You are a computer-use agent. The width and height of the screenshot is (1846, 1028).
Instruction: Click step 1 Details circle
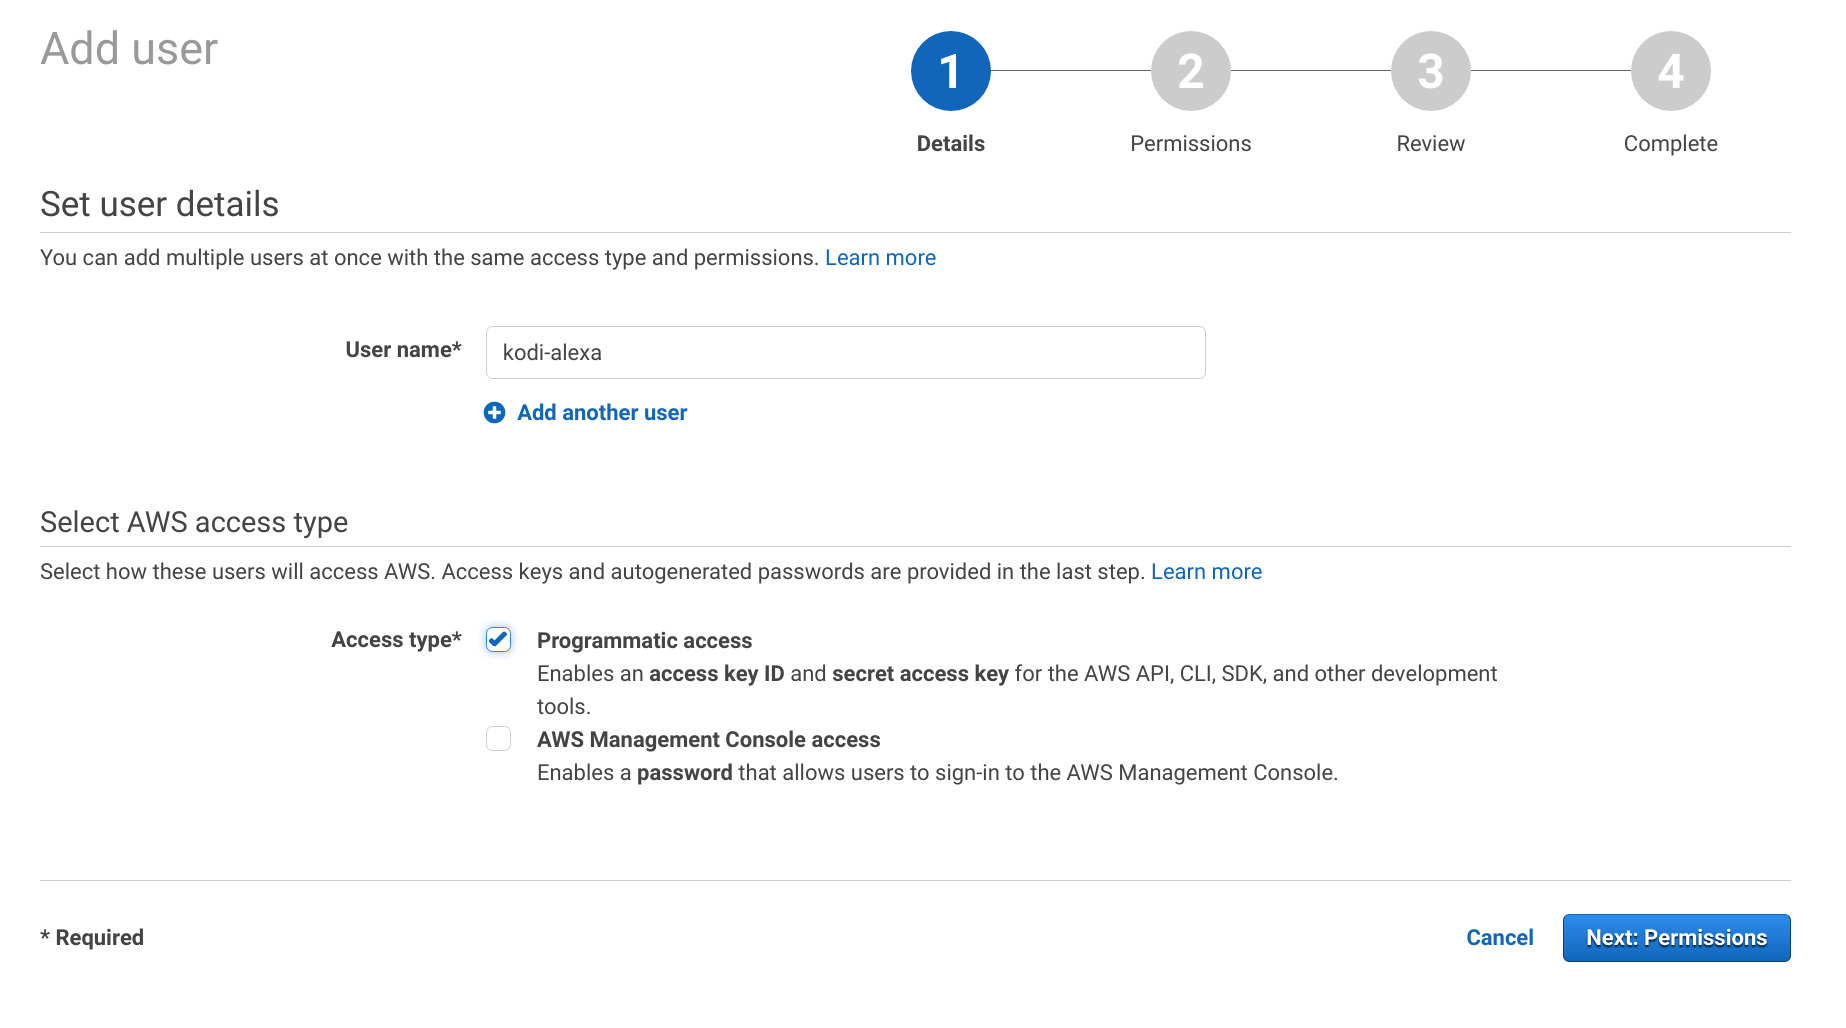click(950, 71)
